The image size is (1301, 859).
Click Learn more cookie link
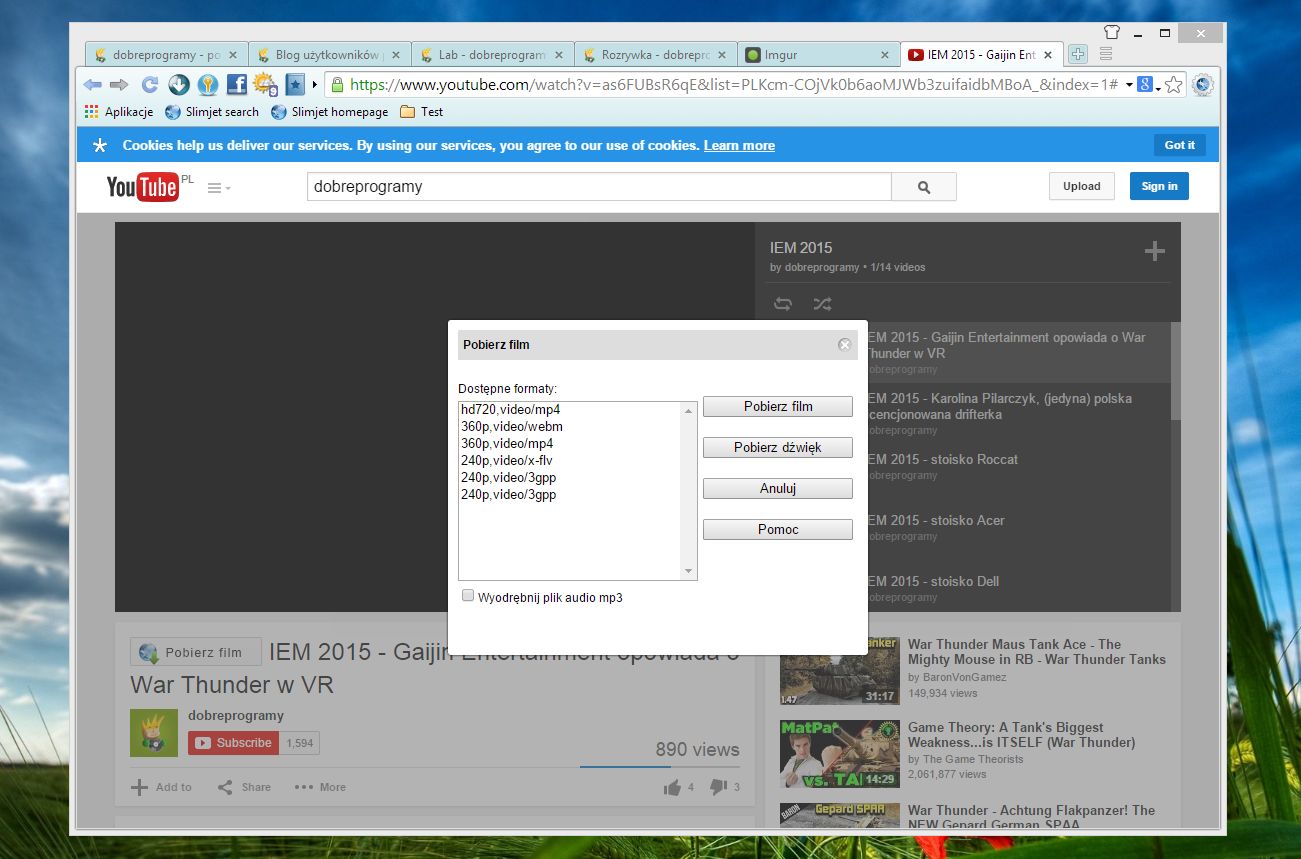[x=739, y=146]
